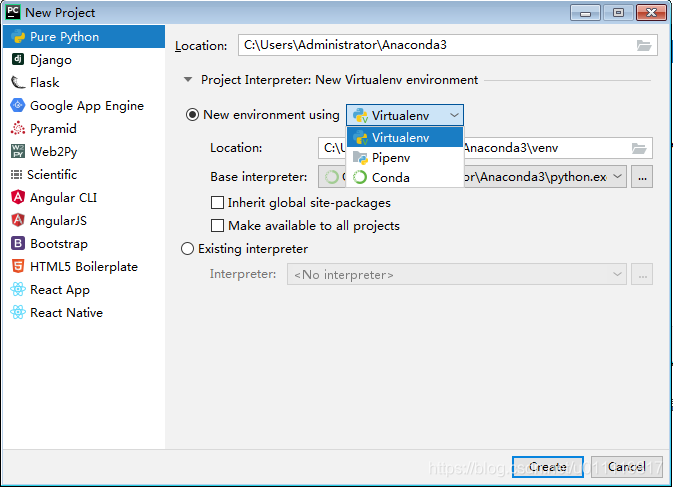Check Make available to all projects
The width and height of the screenshot is (673, 487).
[217, 226]
